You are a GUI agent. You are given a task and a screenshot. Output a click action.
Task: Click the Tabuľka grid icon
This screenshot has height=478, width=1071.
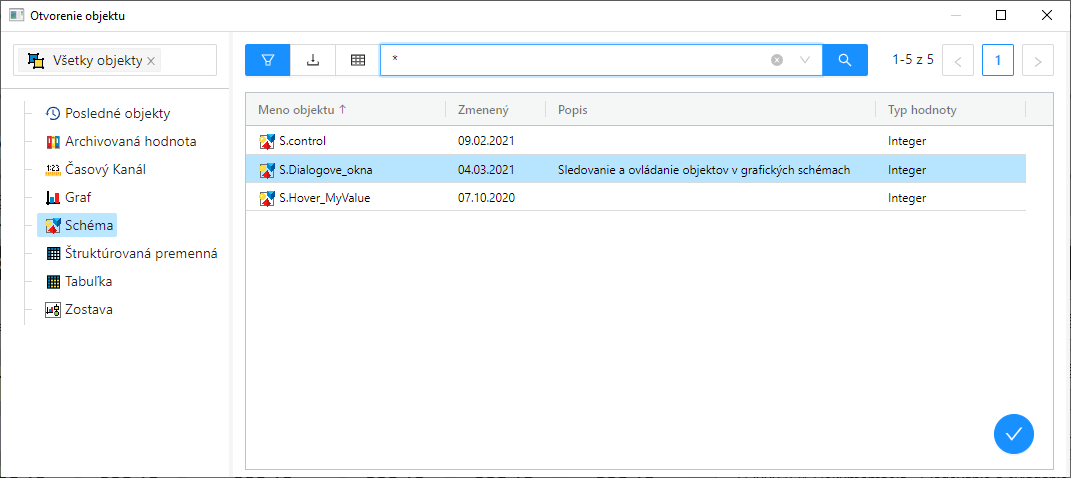tap(54, 281)
